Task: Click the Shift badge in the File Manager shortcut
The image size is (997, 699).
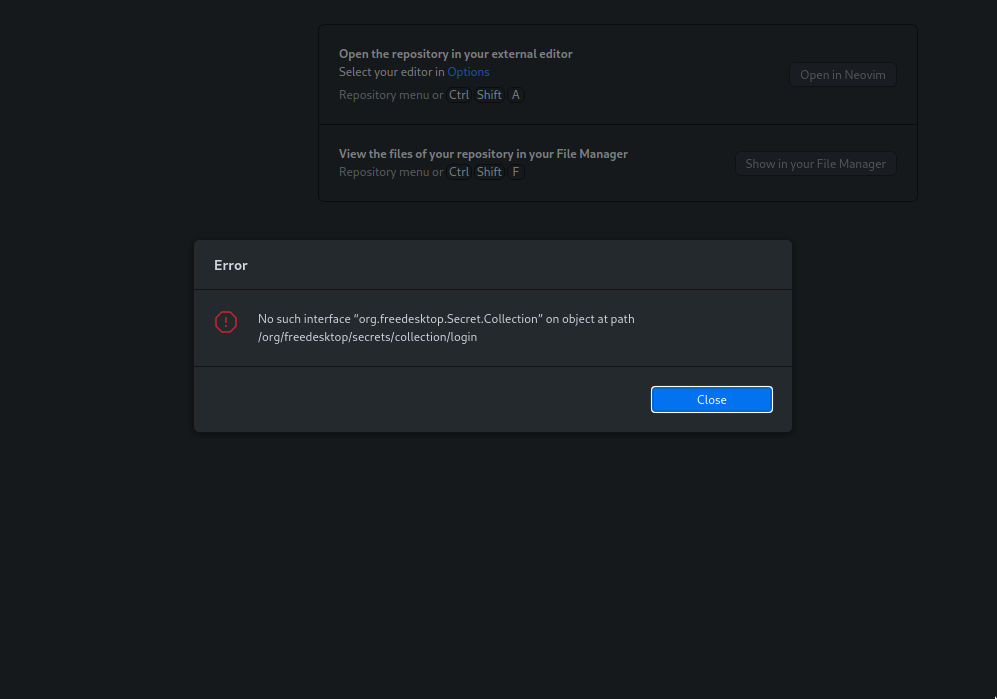Action: click(x=489, y=171)
